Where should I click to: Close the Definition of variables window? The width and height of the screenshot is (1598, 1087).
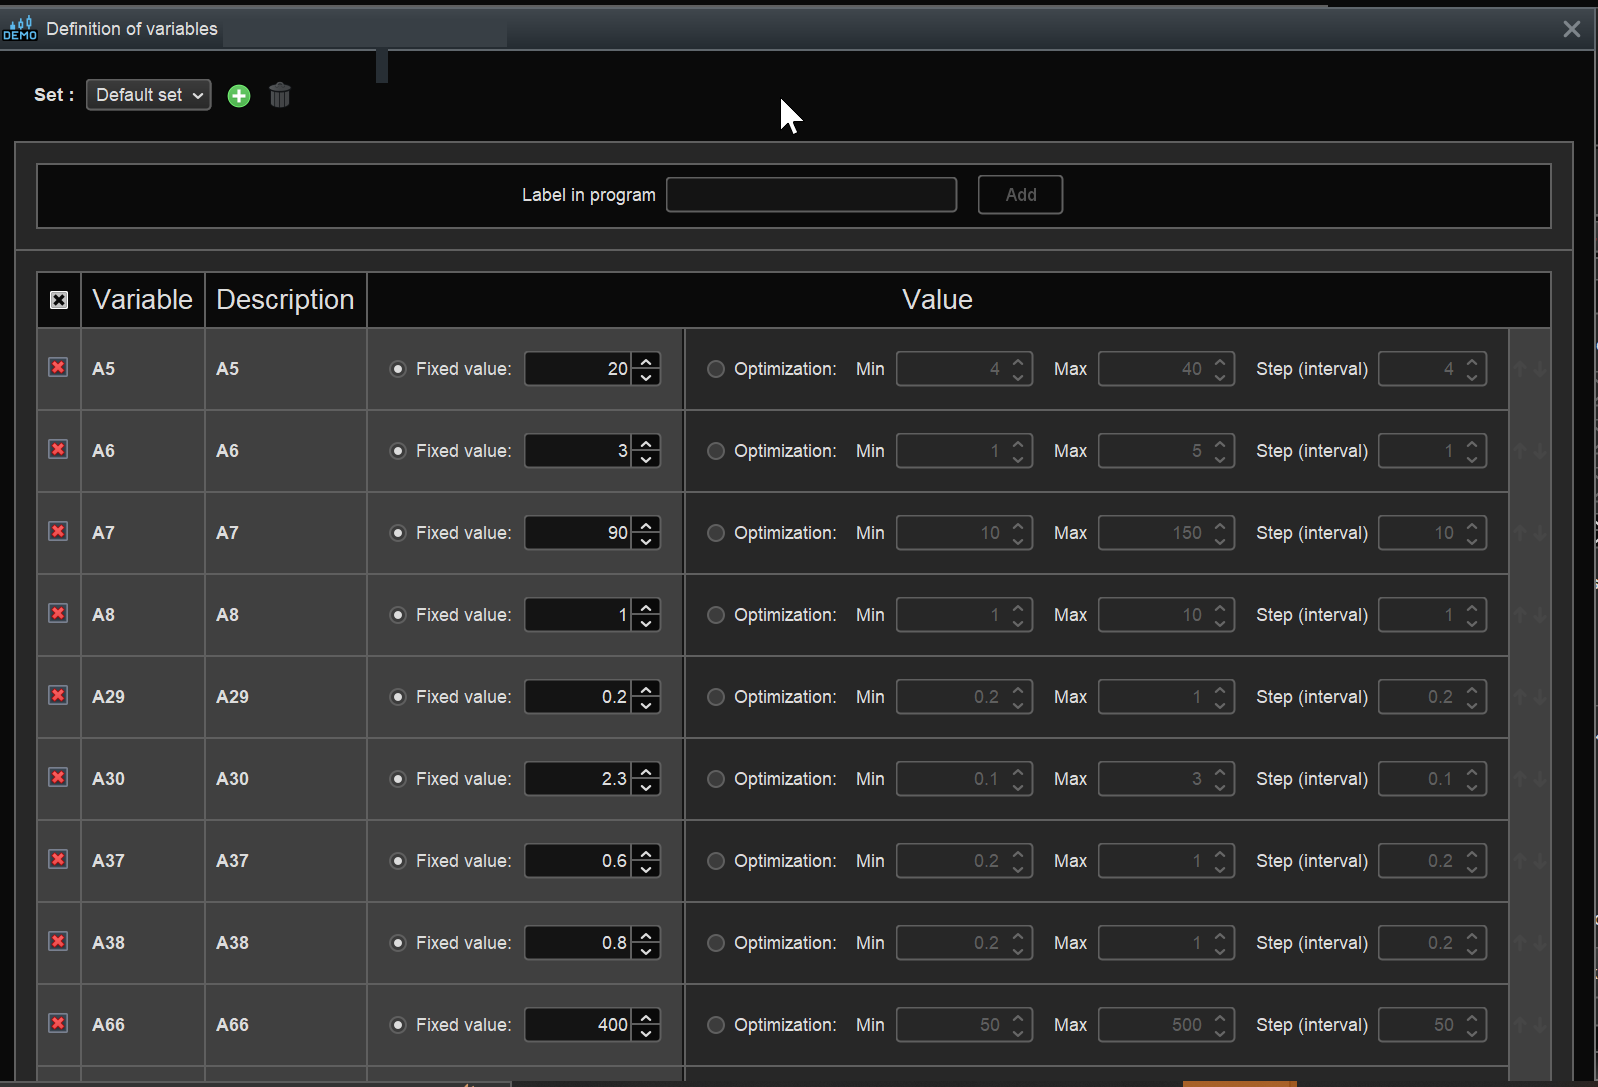tap(1572, 29)
